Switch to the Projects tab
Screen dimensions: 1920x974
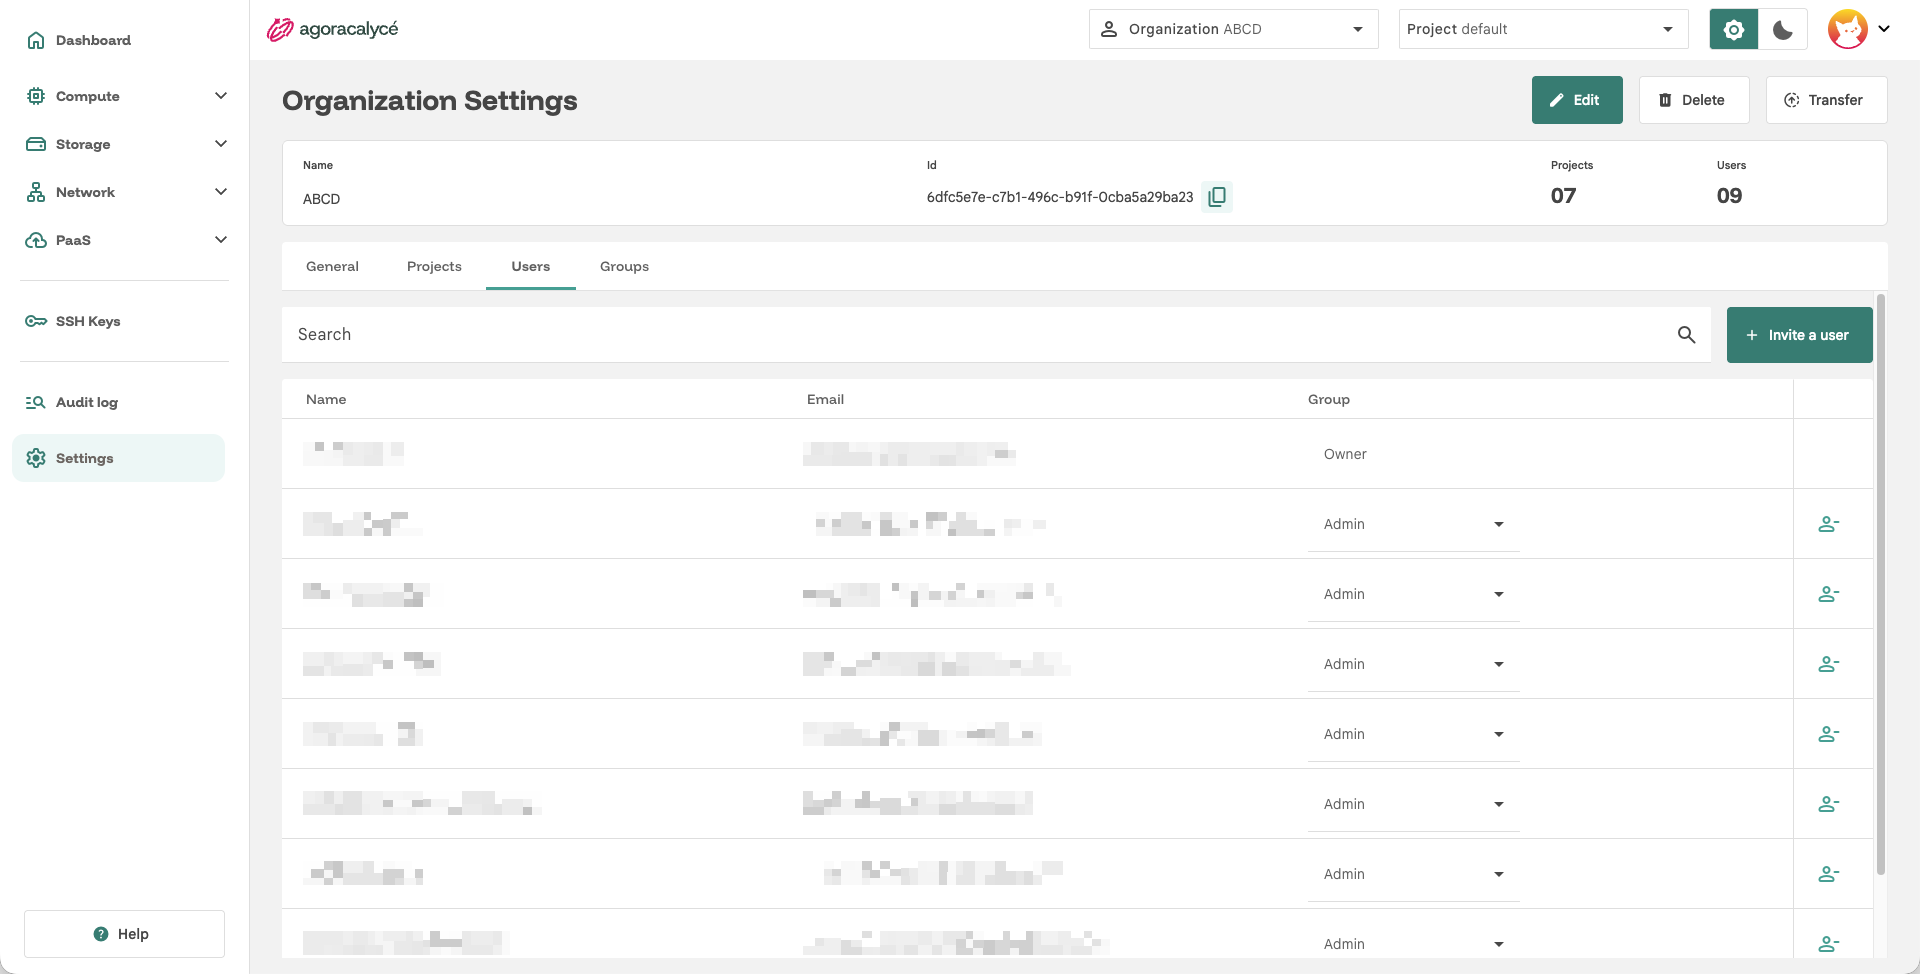click(434, 266)
